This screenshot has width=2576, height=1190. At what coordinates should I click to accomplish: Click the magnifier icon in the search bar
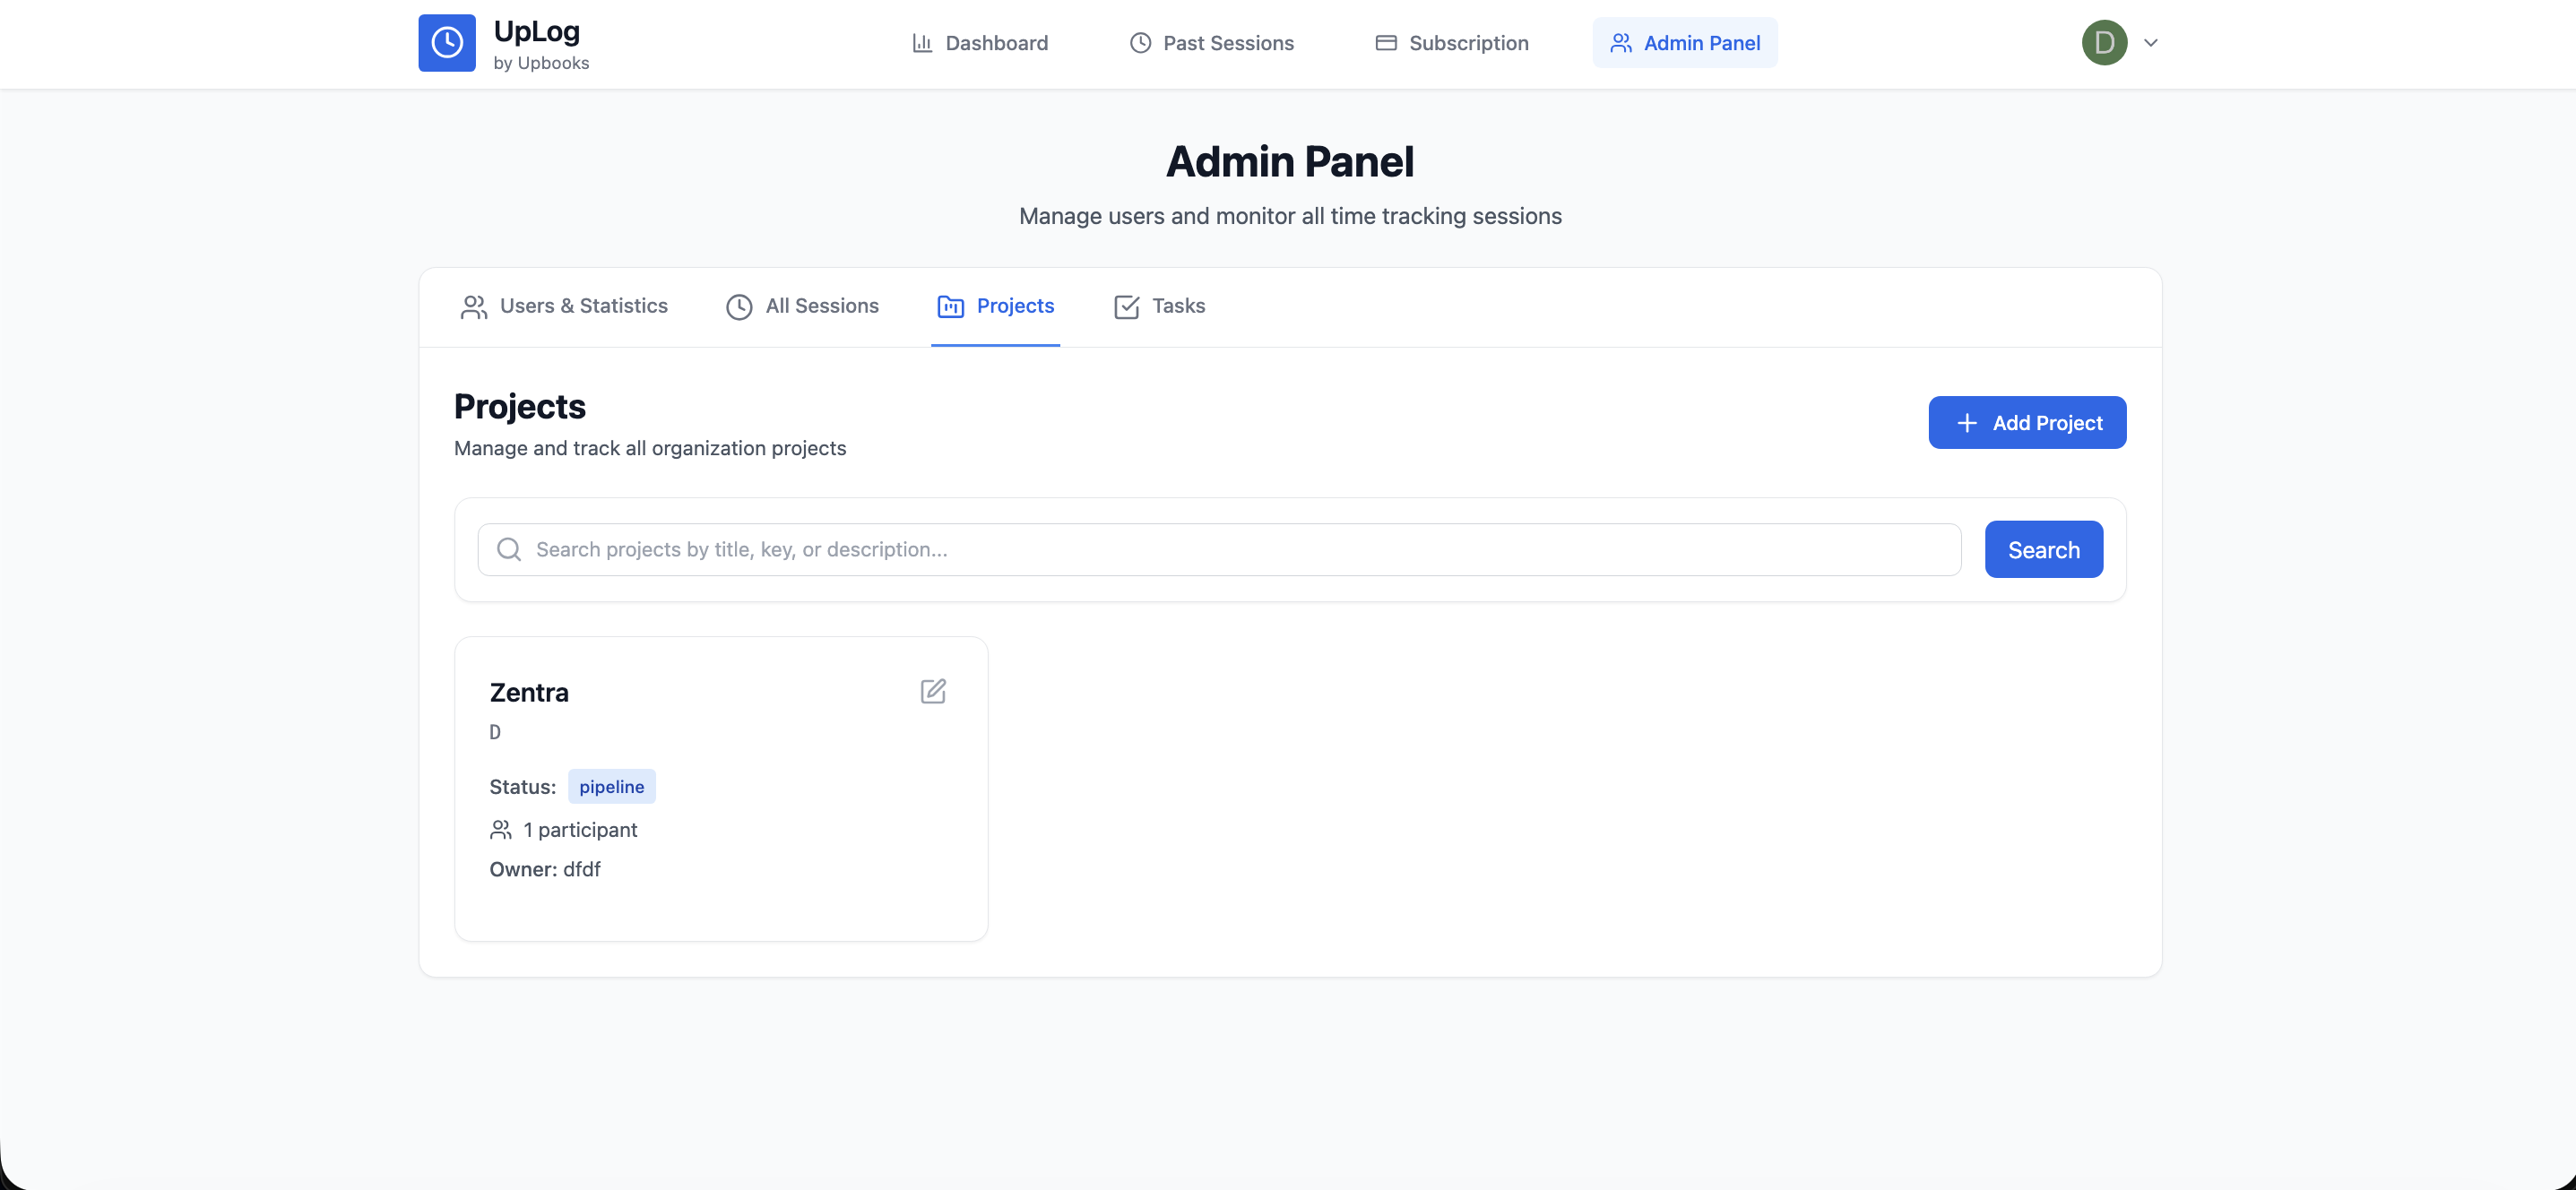[509, 549]
